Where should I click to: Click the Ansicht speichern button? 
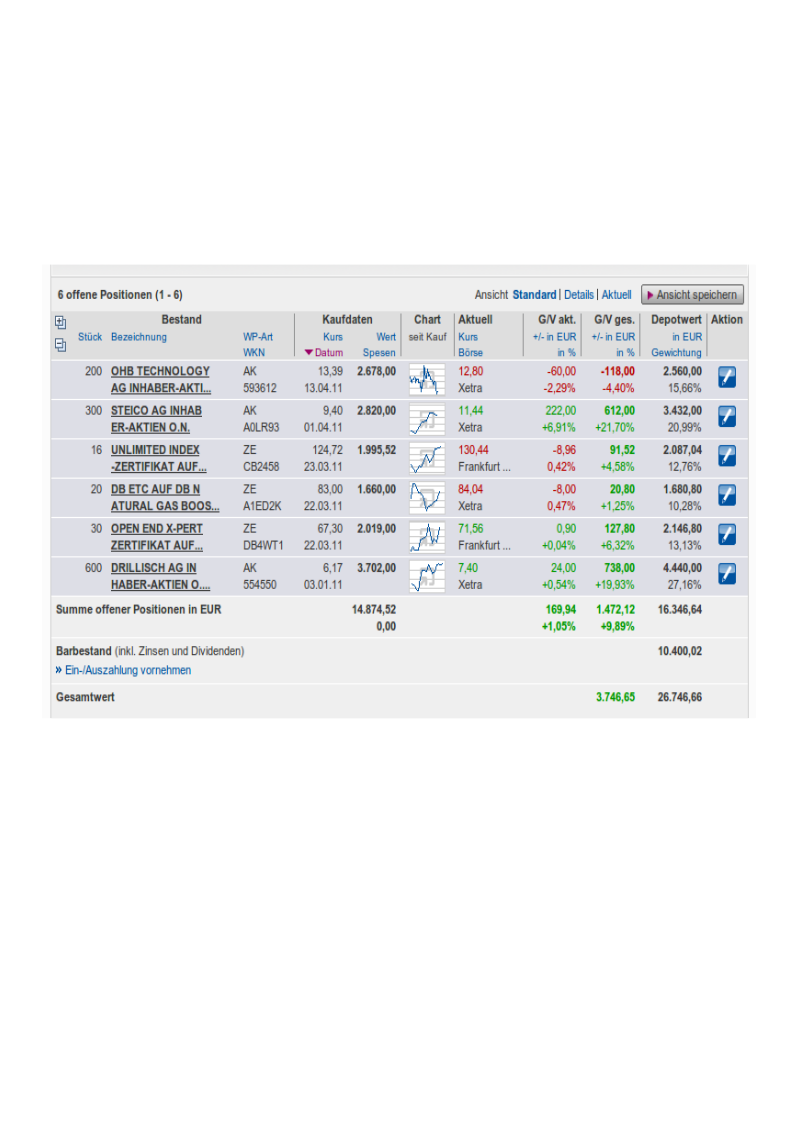pyautogui.click(x=692, y=294)
